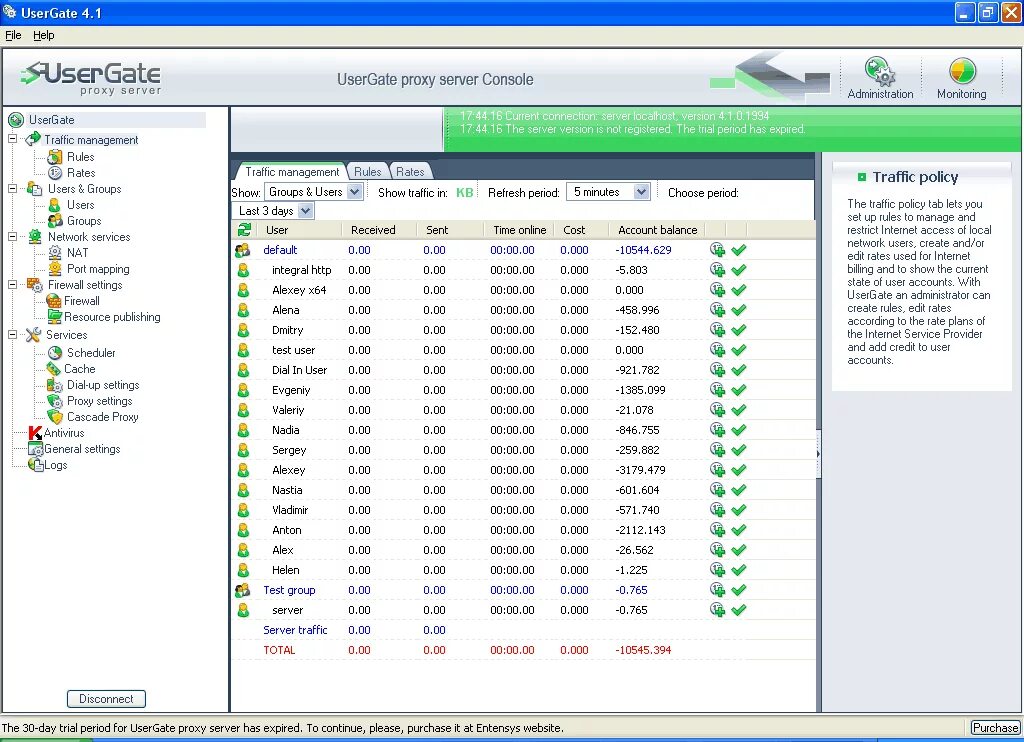Switch to the Rates tab

(410, 172)
